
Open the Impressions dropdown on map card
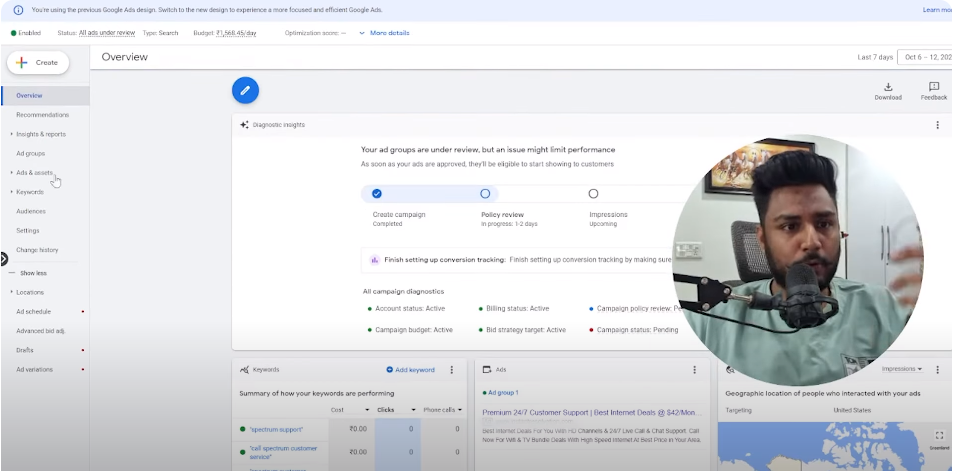901,369
